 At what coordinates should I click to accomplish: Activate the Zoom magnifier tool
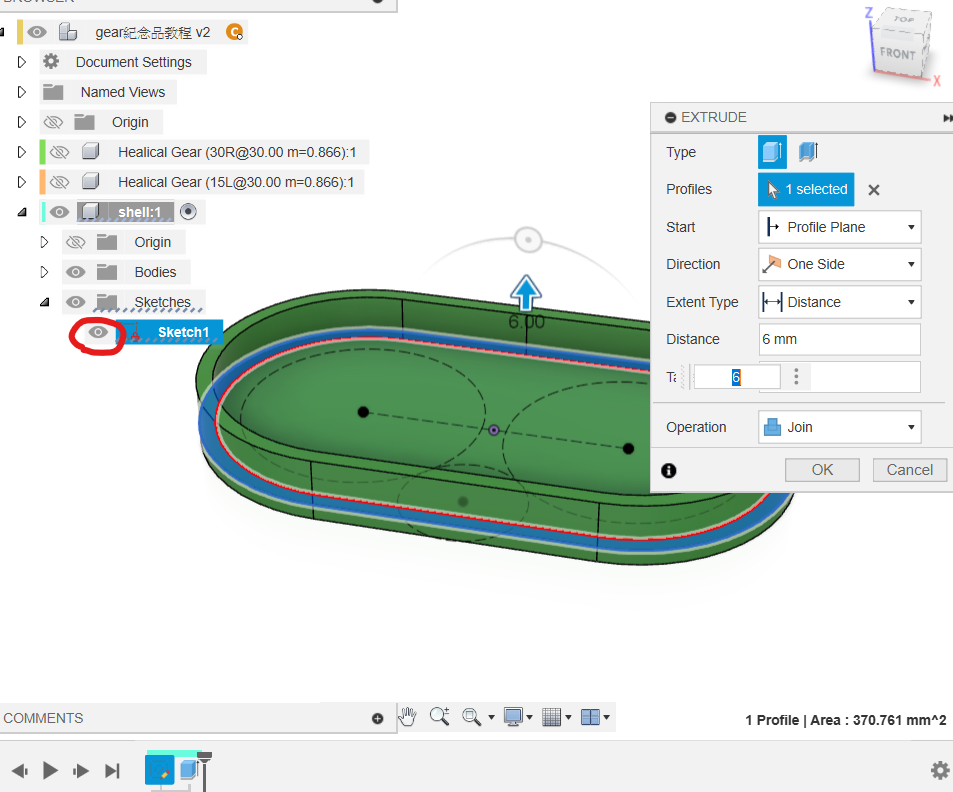pos(439,716)
